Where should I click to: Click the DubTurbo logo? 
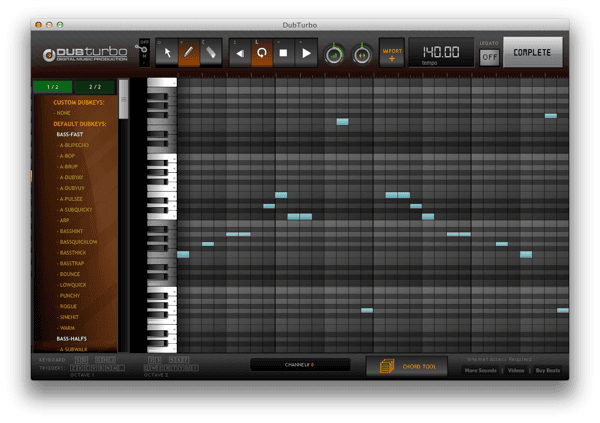85,54
